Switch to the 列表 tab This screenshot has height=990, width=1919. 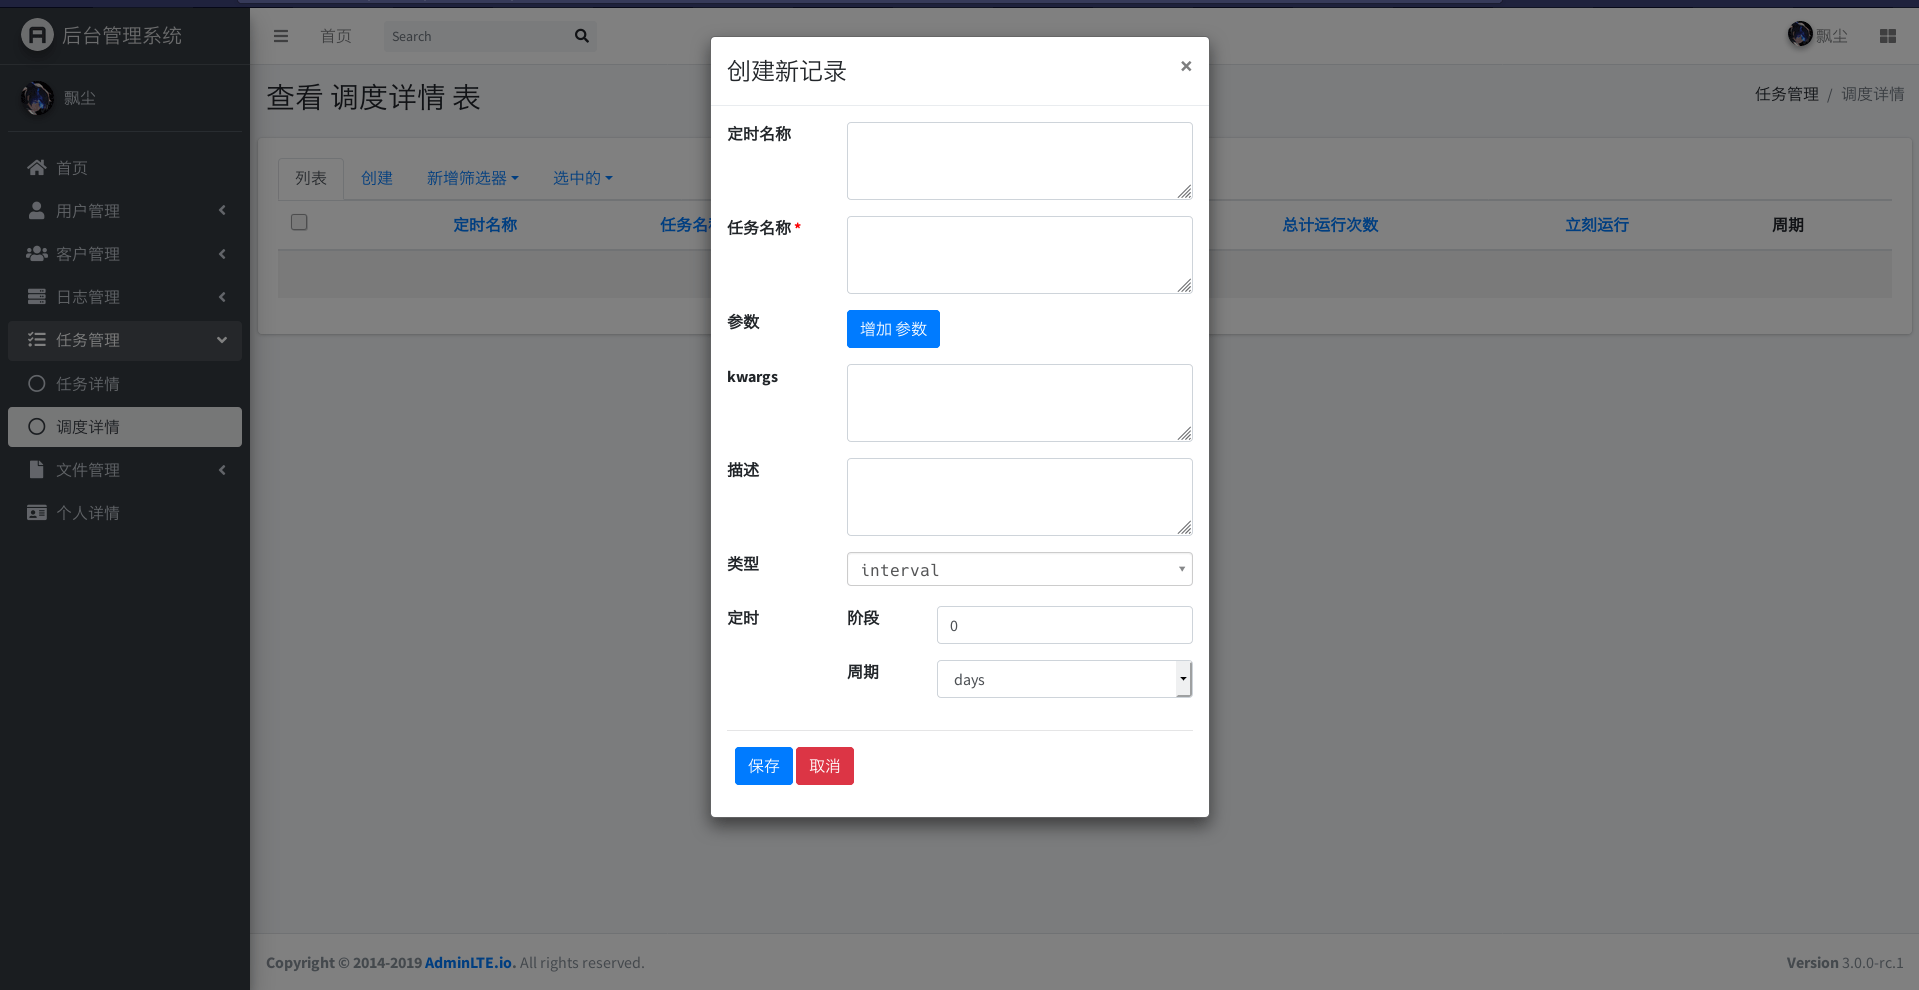click(x=310, y=178)
